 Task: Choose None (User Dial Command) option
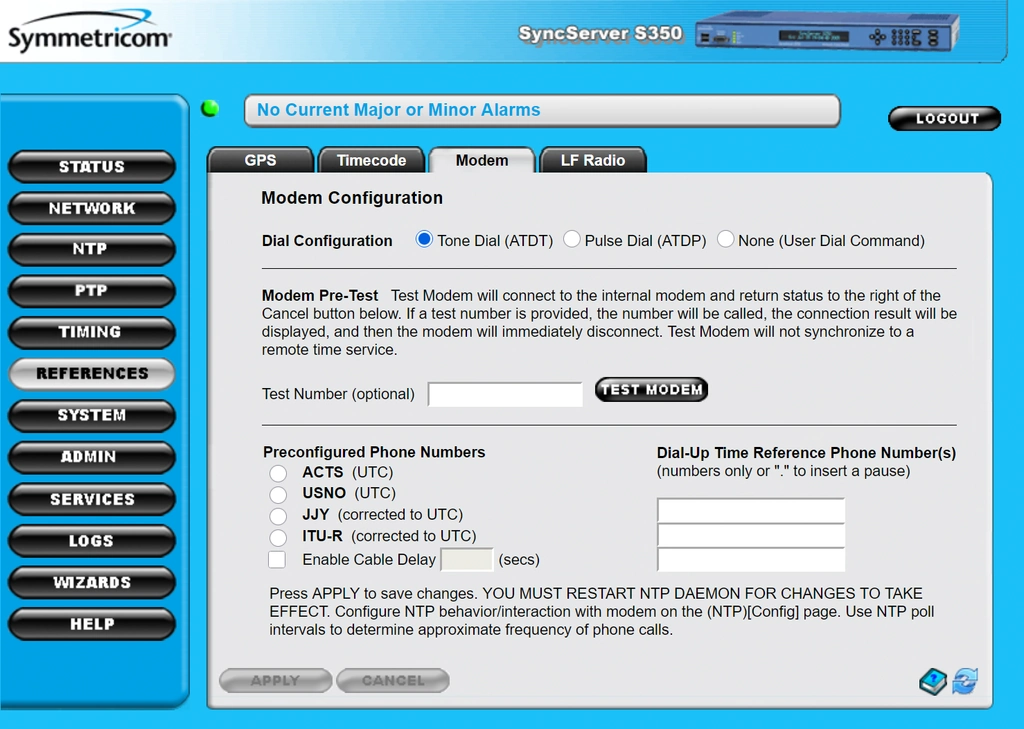point(725,240)
